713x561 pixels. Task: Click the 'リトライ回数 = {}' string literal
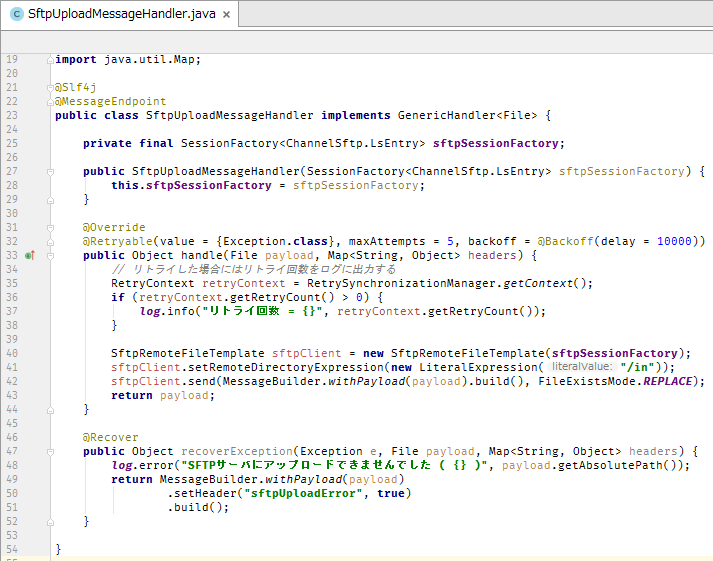click(x=262, y=311)
